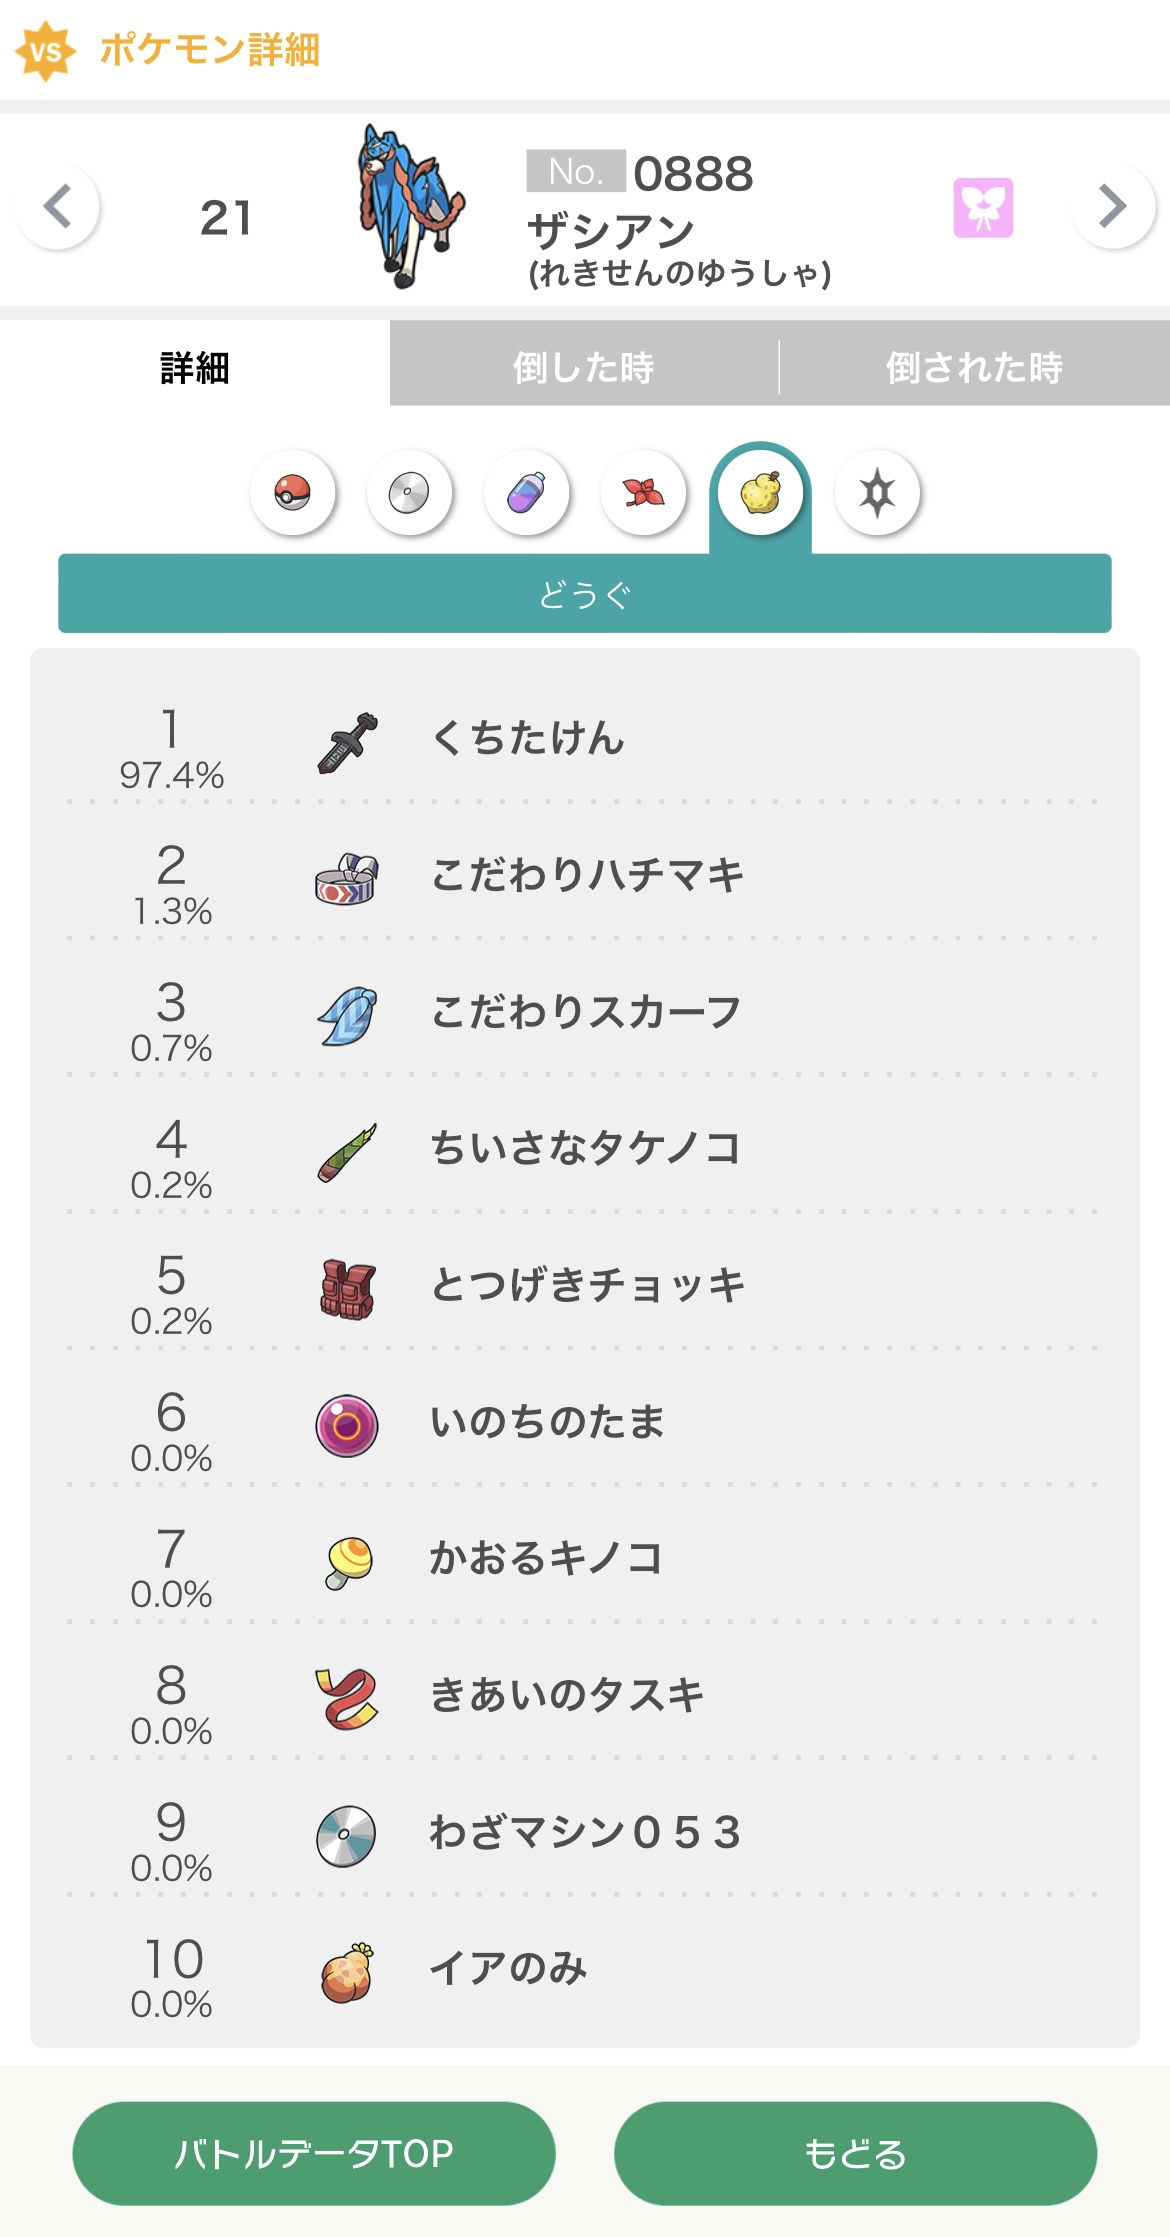The width and height of the screenshot is (1170, 2237).
Task: Open the Tera star category icon
Action: pos(877,493)
